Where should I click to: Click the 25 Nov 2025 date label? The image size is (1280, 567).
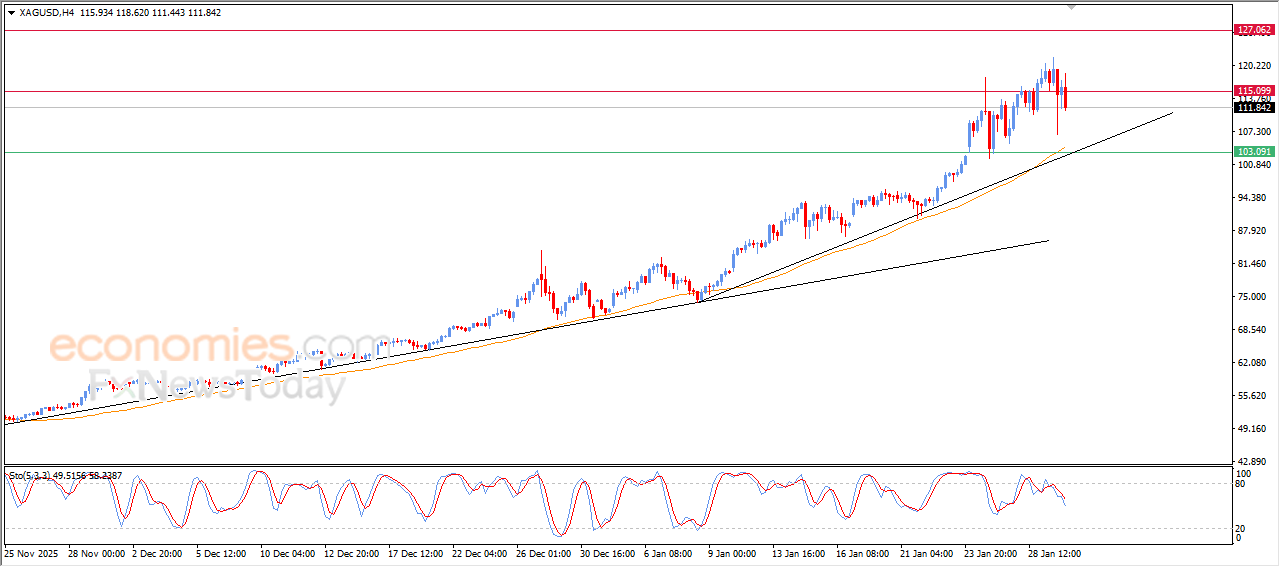point(32,553)
